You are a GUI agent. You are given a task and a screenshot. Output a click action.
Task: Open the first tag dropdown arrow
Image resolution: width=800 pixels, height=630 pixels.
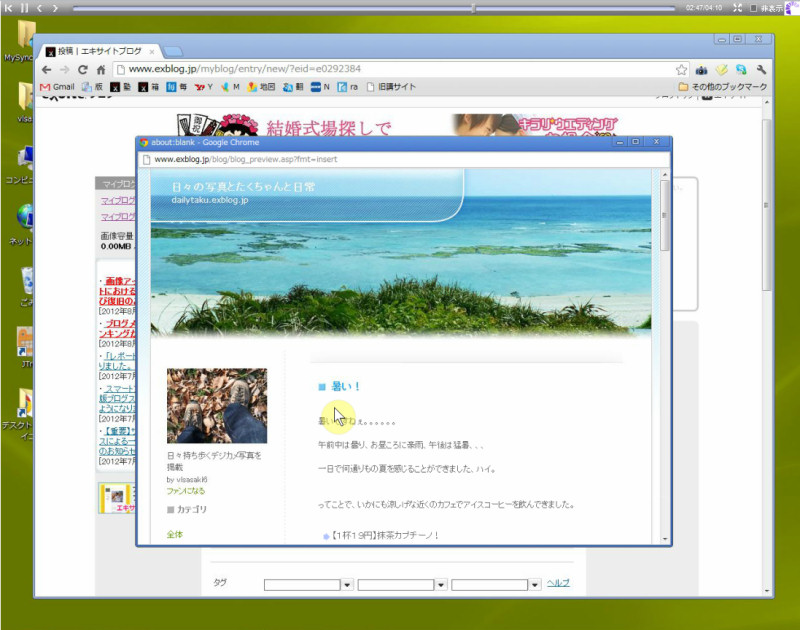click(347, 585)
